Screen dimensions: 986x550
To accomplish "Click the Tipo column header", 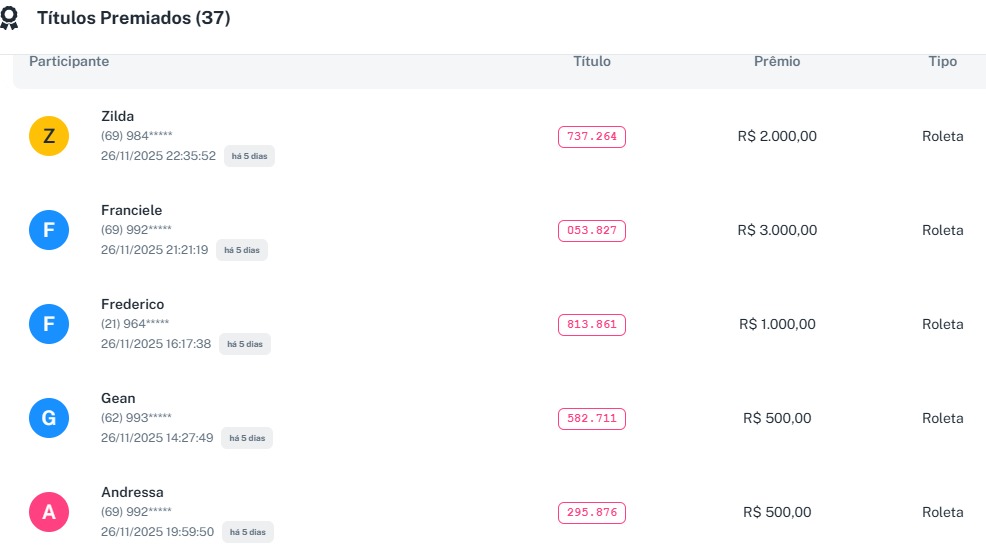I will [942, 62].
